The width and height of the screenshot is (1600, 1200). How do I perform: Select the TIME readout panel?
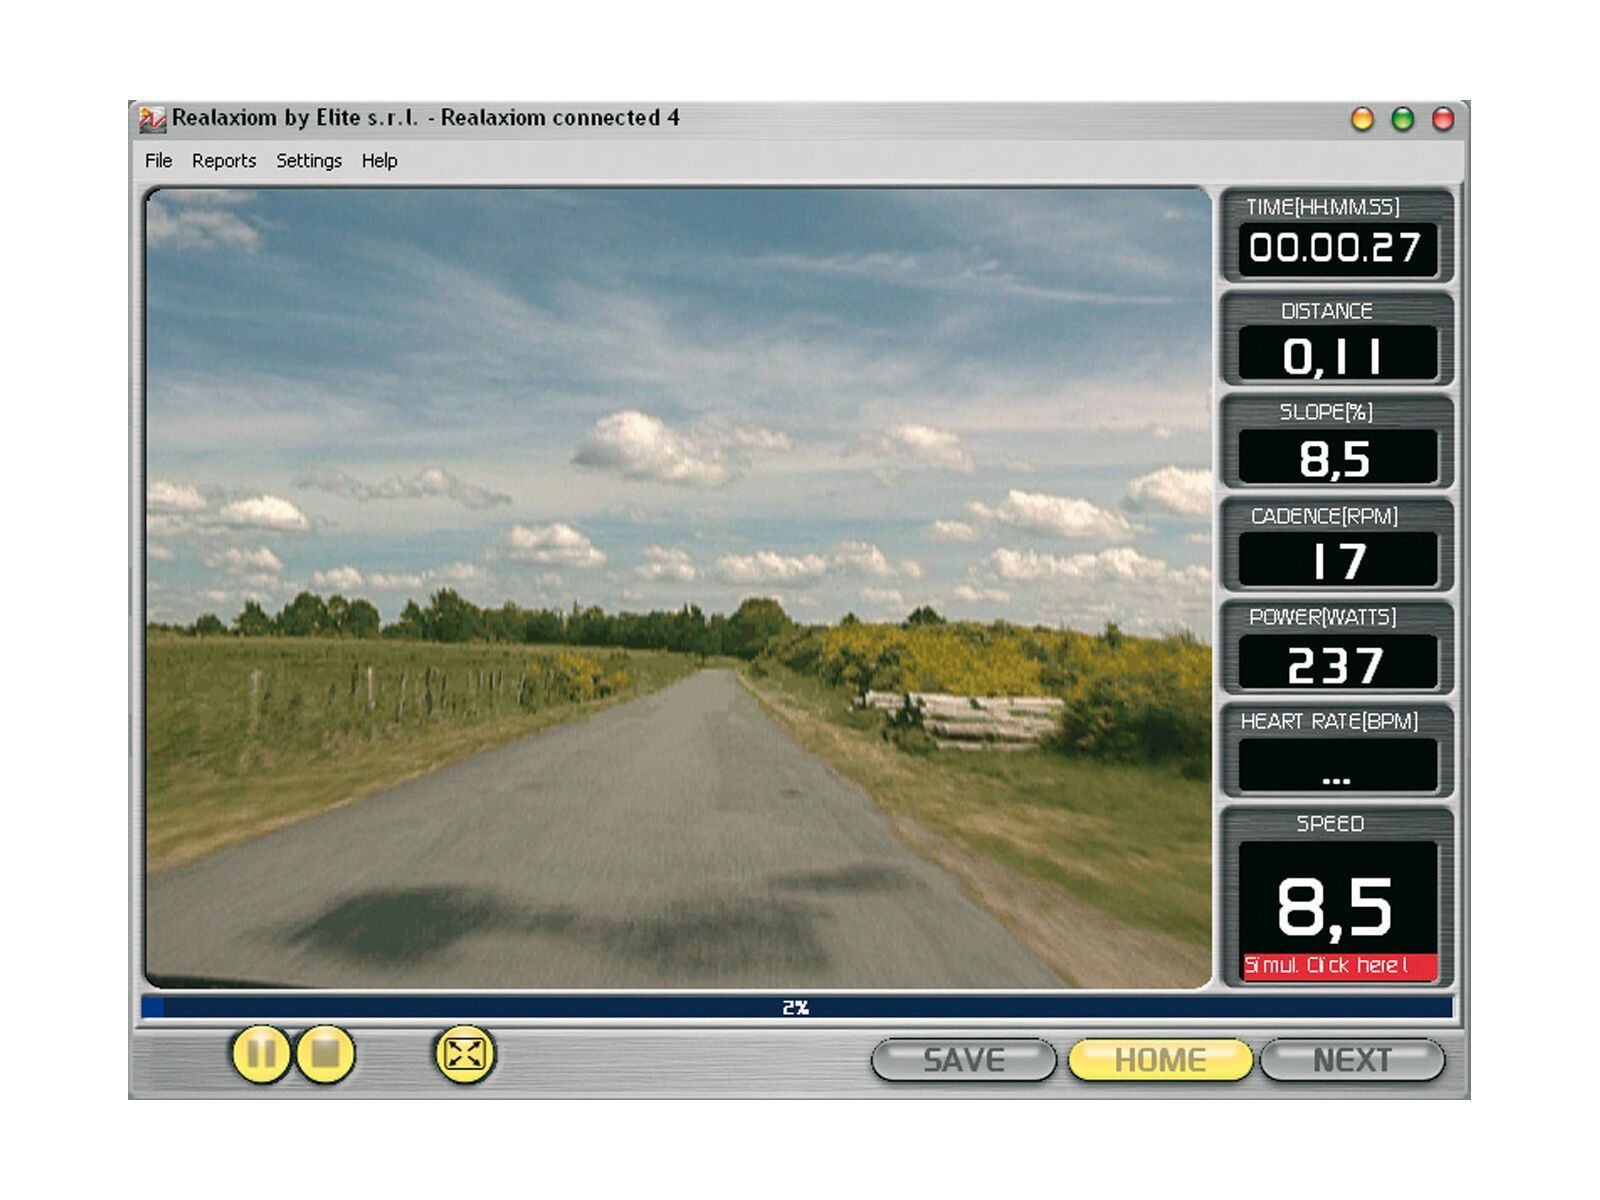coord(1337,237)
